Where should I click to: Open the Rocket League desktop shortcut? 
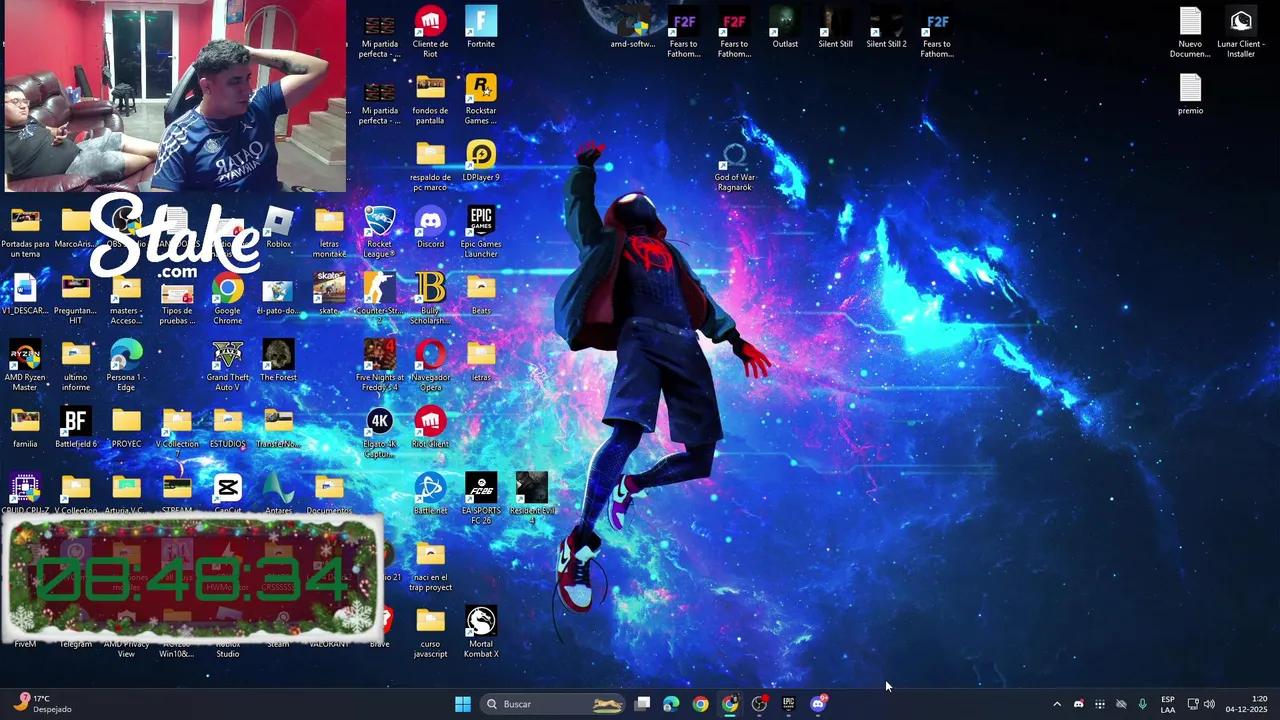379,231
